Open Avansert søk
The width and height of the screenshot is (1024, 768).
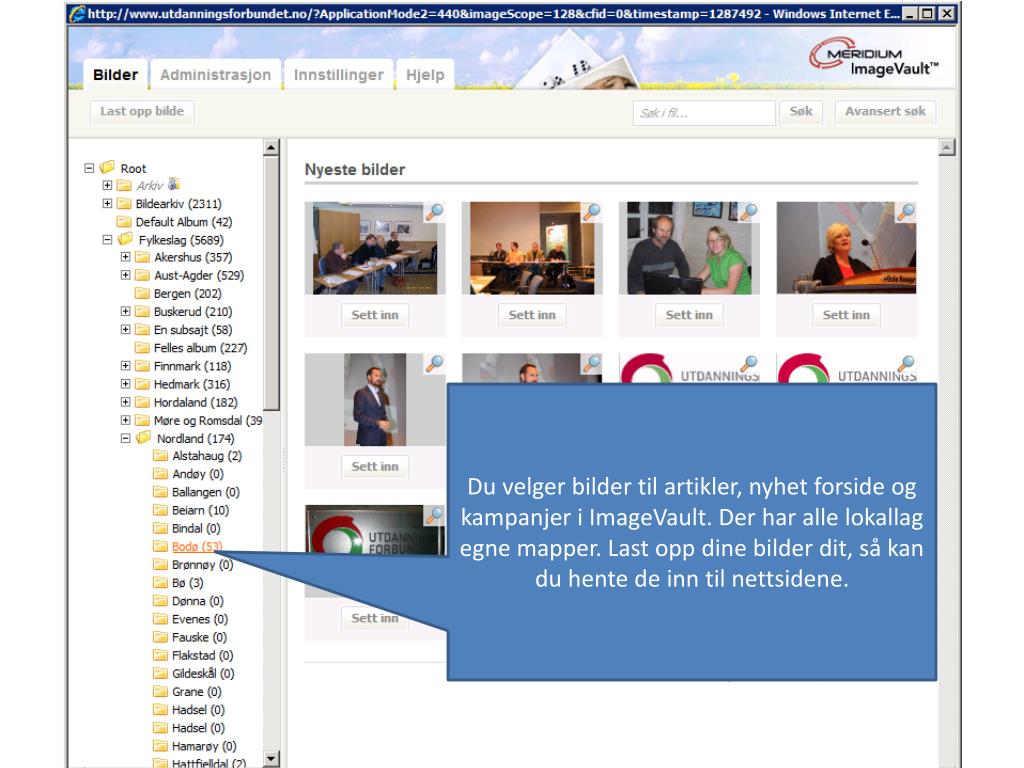tap(885, 112)
